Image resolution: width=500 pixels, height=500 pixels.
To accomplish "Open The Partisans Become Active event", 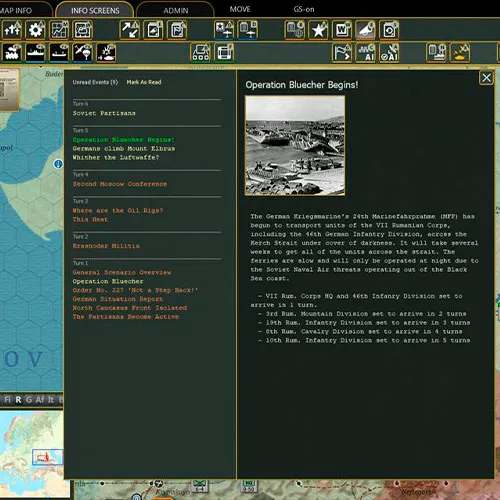I will coord(126,317).
